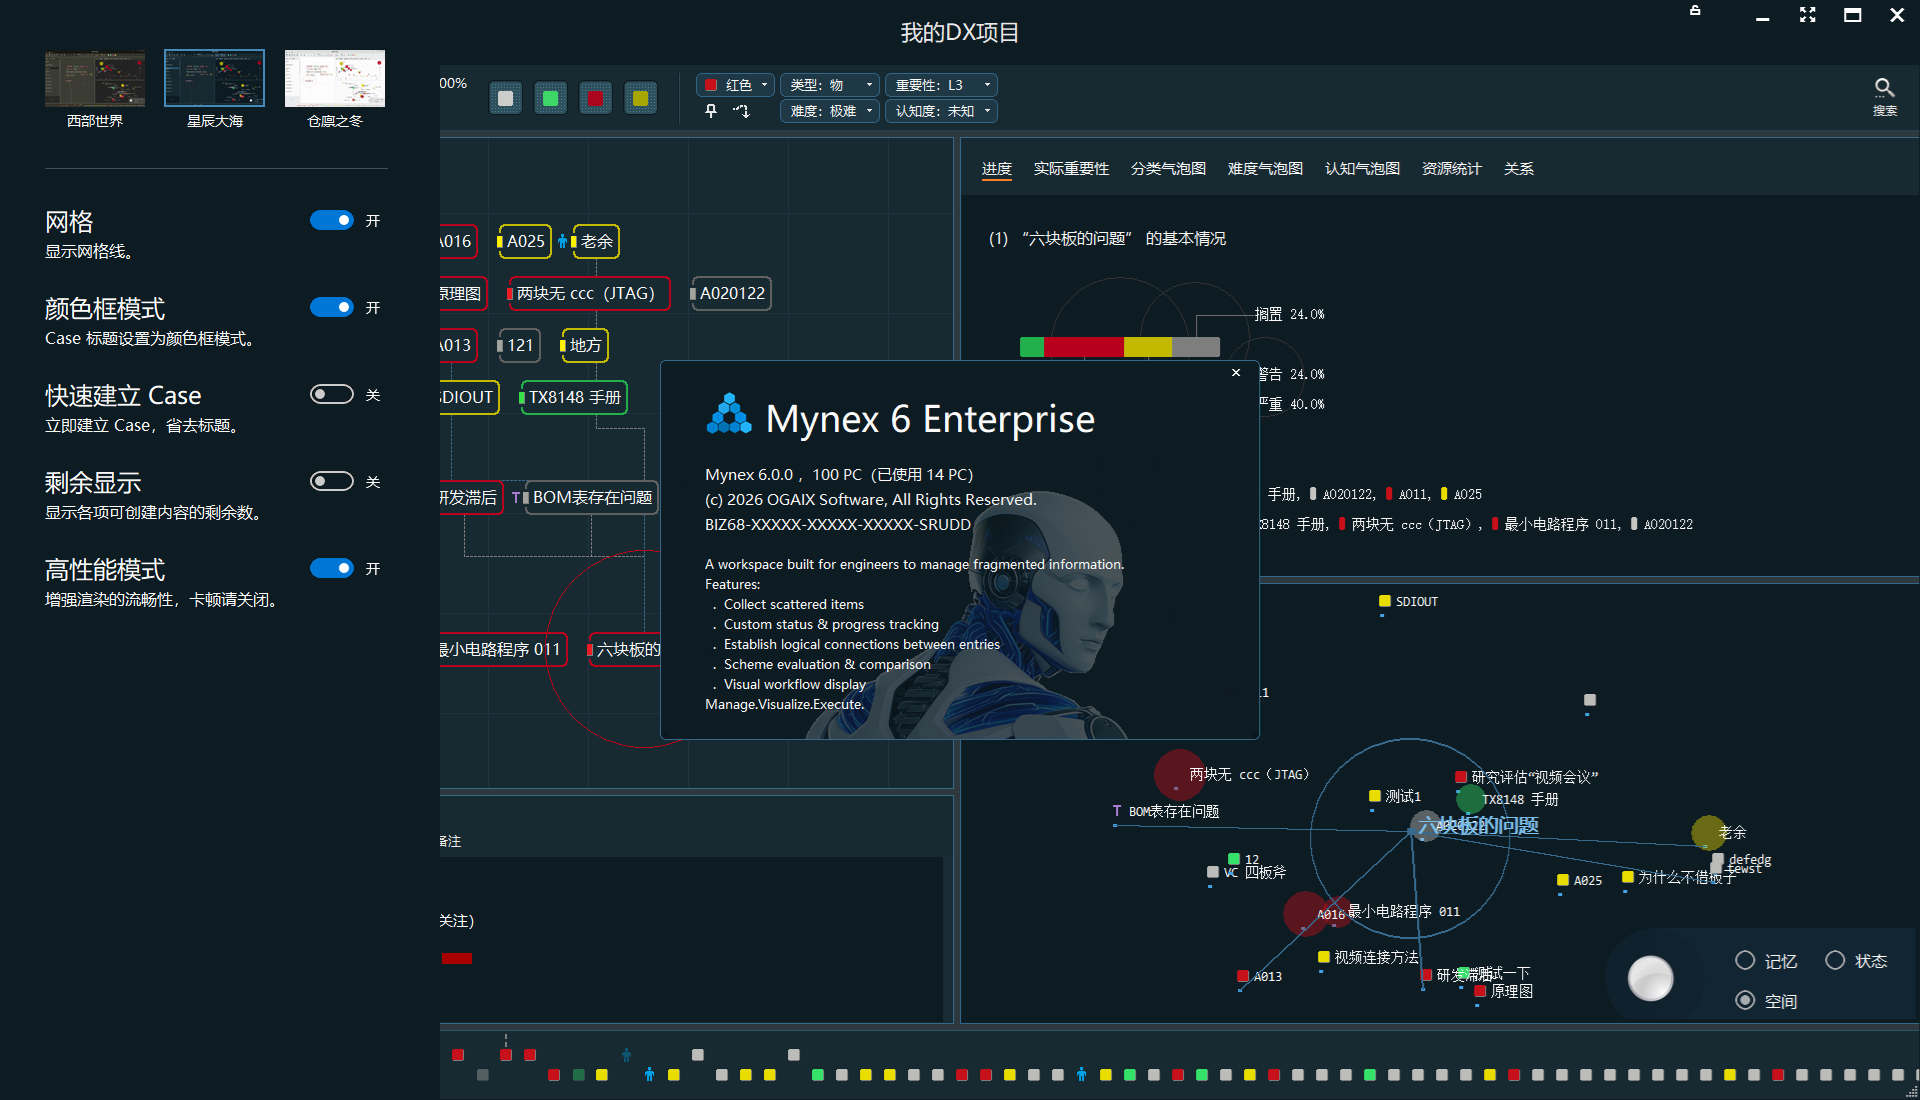Select the BOM表存在问题 case box
Viewport: 1920px width, 1100px height.
(590, 497)
